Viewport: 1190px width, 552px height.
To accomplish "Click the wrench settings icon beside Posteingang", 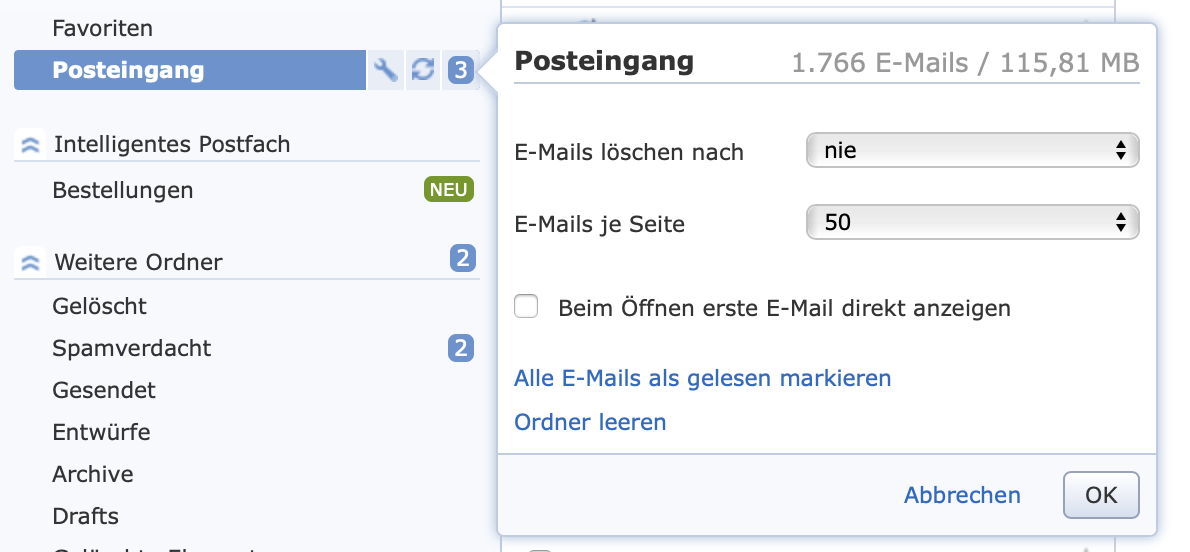I will (386, 70).
